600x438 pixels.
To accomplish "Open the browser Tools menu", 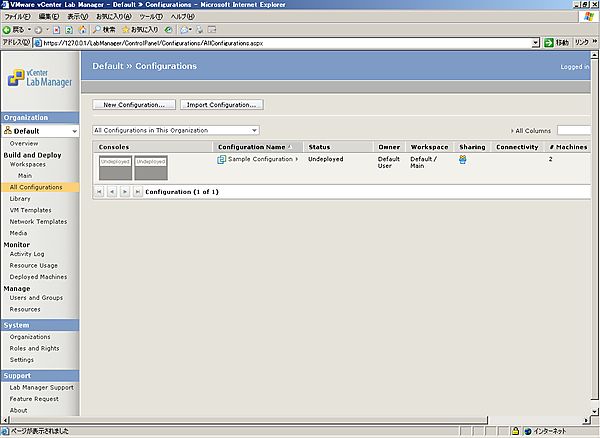I will [x=150, y=16].
